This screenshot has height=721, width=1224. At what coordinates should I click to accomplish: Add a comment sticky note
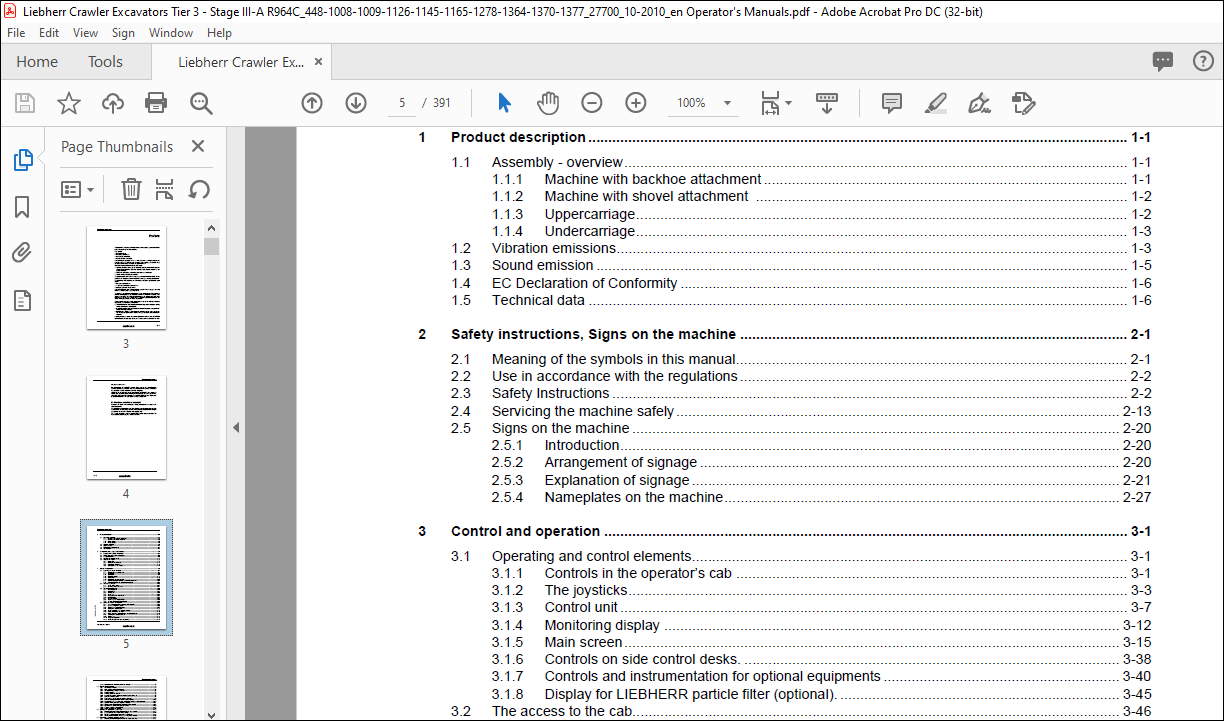892,103
